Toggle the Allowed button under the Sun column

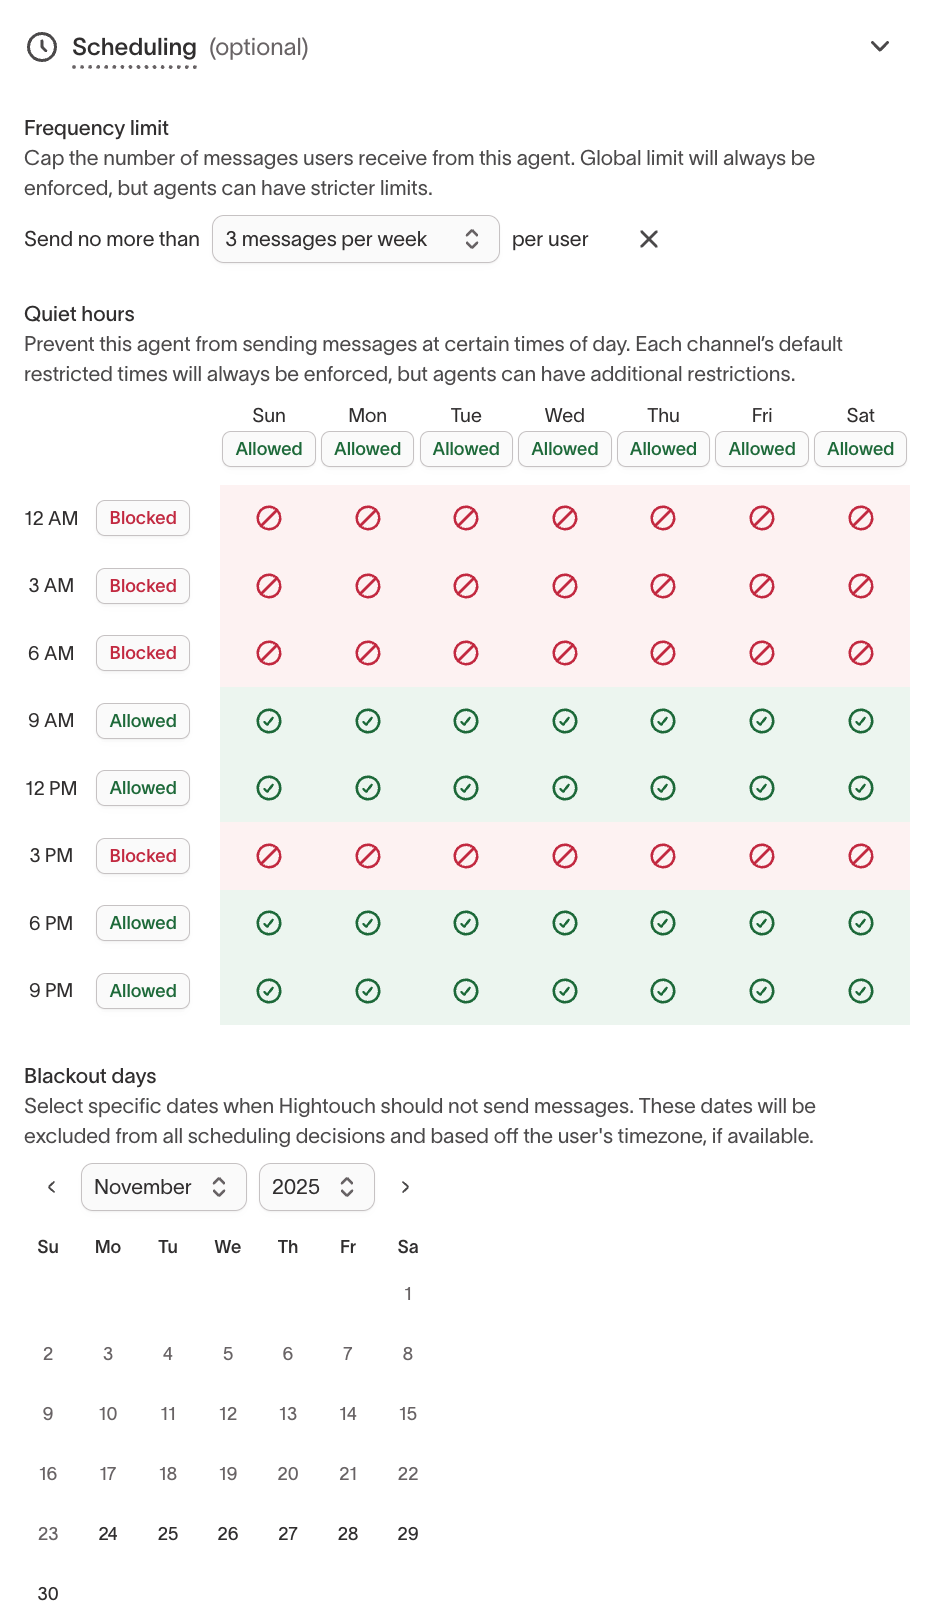pos(268,449)
